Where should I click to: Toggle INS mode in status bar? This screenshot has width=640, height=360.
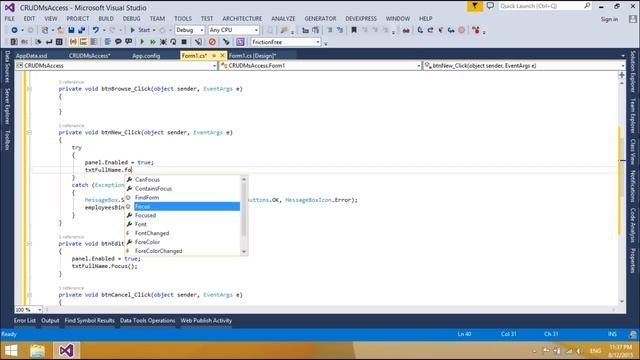coord(612,334)
